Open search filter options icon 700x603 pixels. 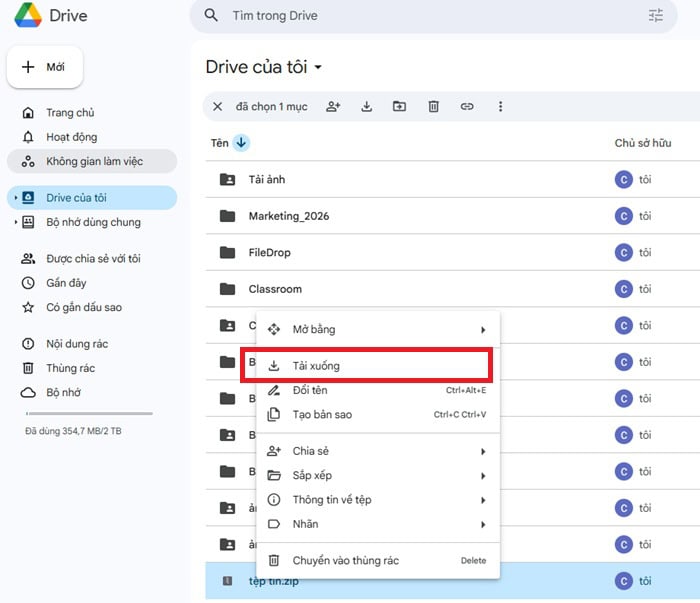(x=656, y=16)
